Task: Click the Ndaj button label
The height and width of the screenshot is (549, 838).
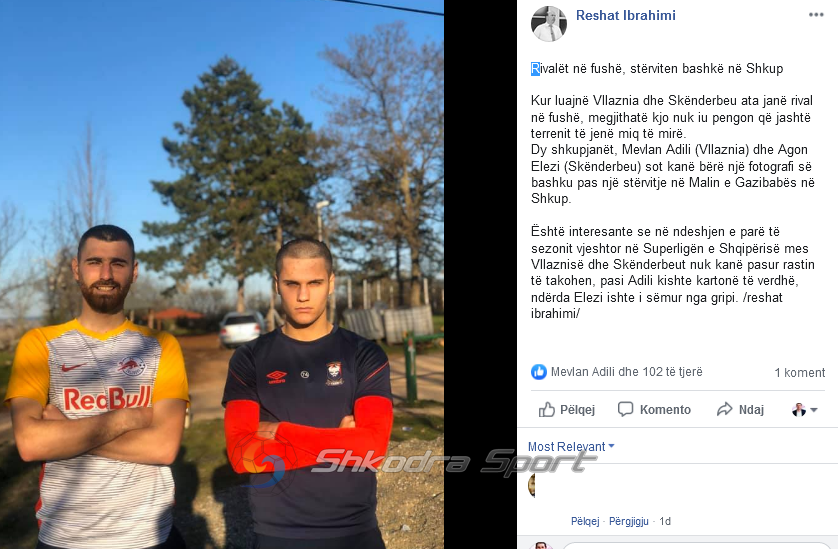Action: (751, 410)
